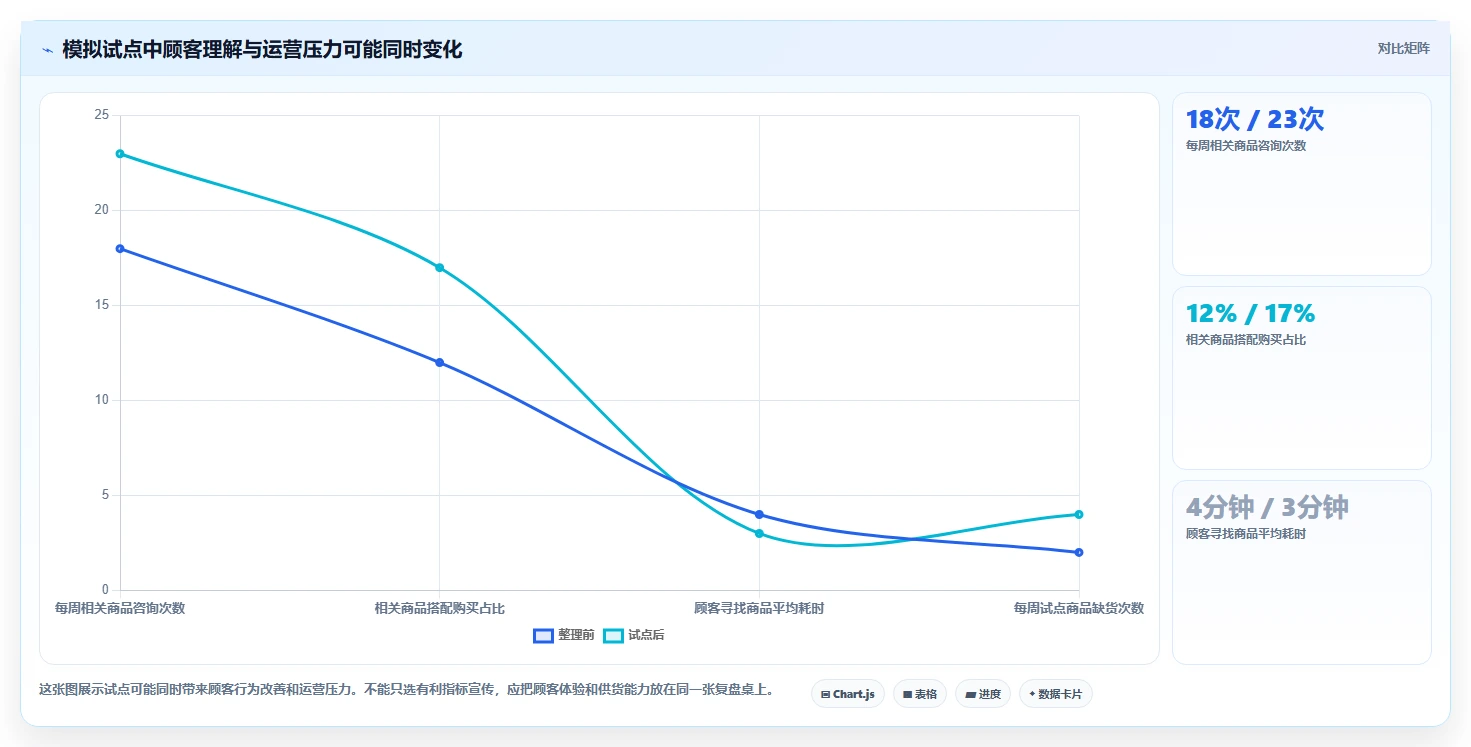
Task: Click the square icon inside the 表格 chip
Action: (907, 694)
